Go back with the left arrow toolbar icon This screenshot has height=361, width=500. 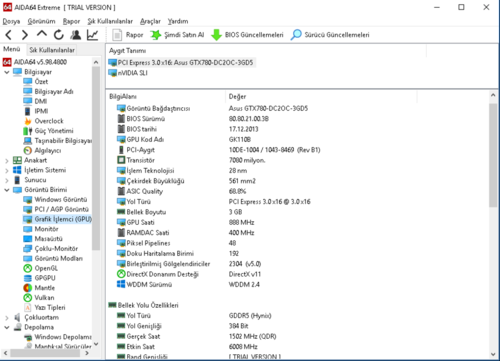[x=9, y=35]
